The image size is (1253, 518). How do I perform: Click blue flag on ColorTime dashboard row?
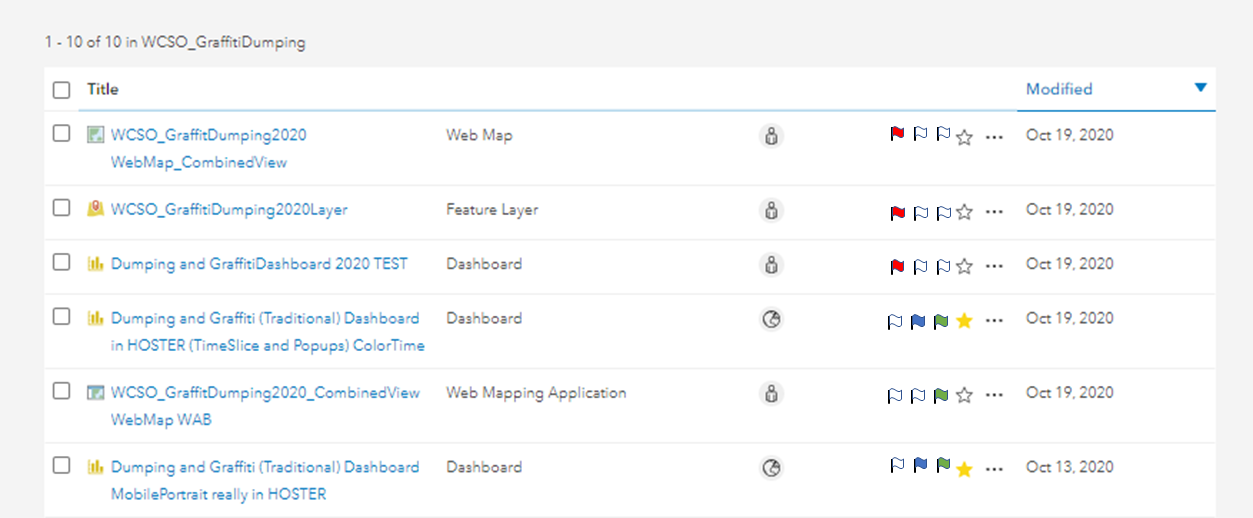[x=918, y=321]
